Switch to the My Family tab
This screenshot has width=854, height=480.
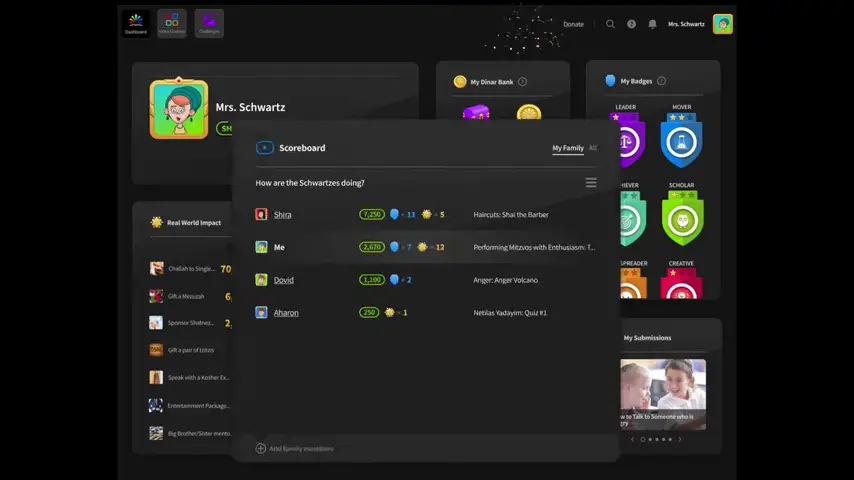[568, 148]
